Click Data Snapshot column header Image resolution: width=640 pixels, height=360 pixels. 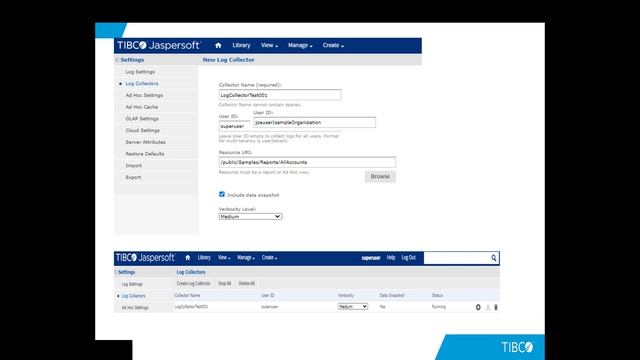[x=392, y=295]
